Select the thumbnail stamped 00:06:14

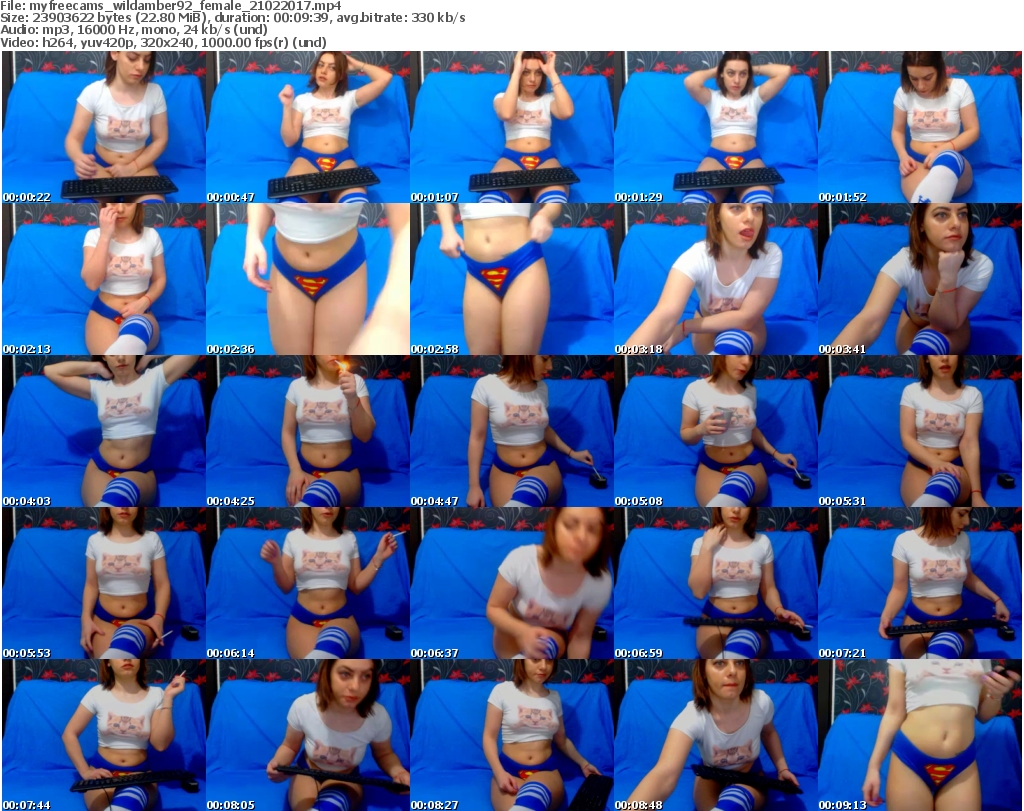(308, 583)
